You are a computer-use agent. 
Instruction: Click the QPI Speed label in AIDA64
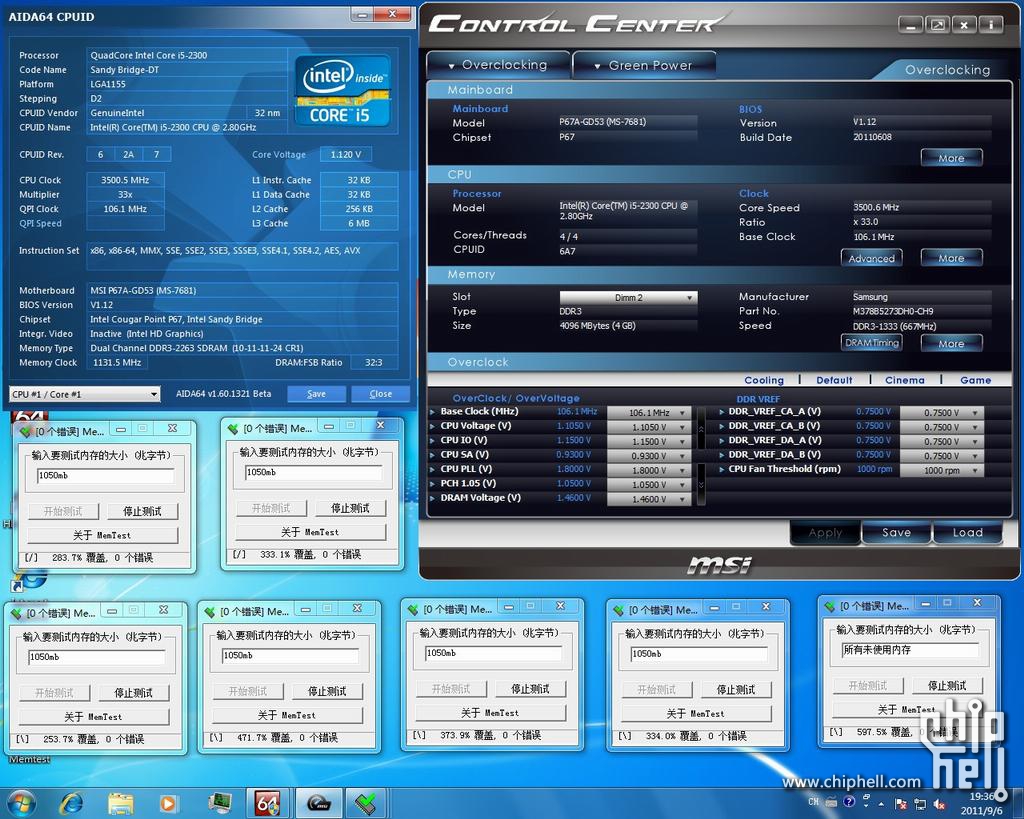pos(40,223)
